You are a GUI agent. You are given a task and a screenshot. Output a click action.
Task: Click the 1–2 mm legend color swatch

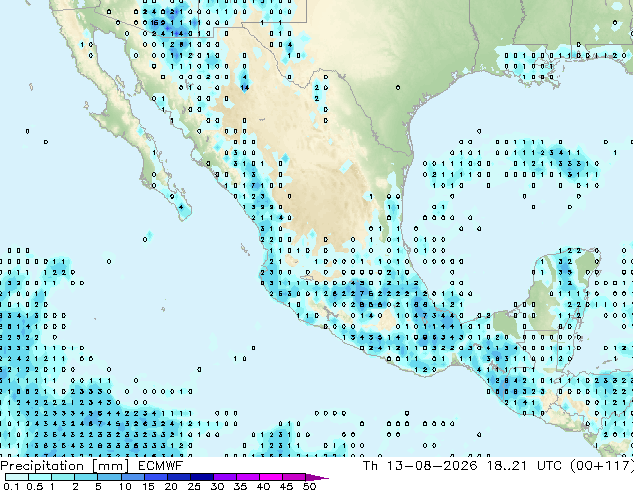63,477
